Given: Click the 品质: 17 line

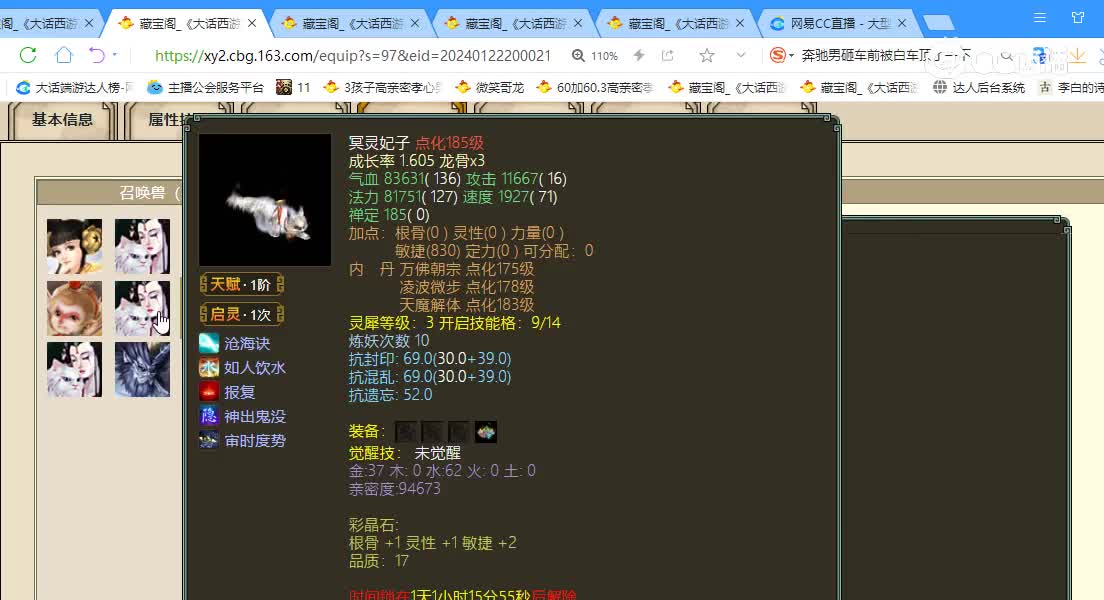Looking at the screenshot, I should pos(379,561).
